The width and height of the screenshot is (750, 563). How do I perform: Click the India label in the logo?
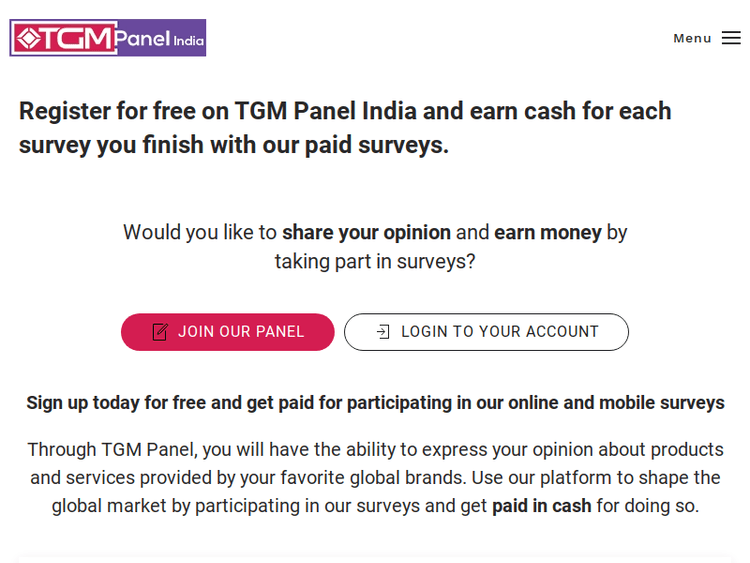coord(188,42)
